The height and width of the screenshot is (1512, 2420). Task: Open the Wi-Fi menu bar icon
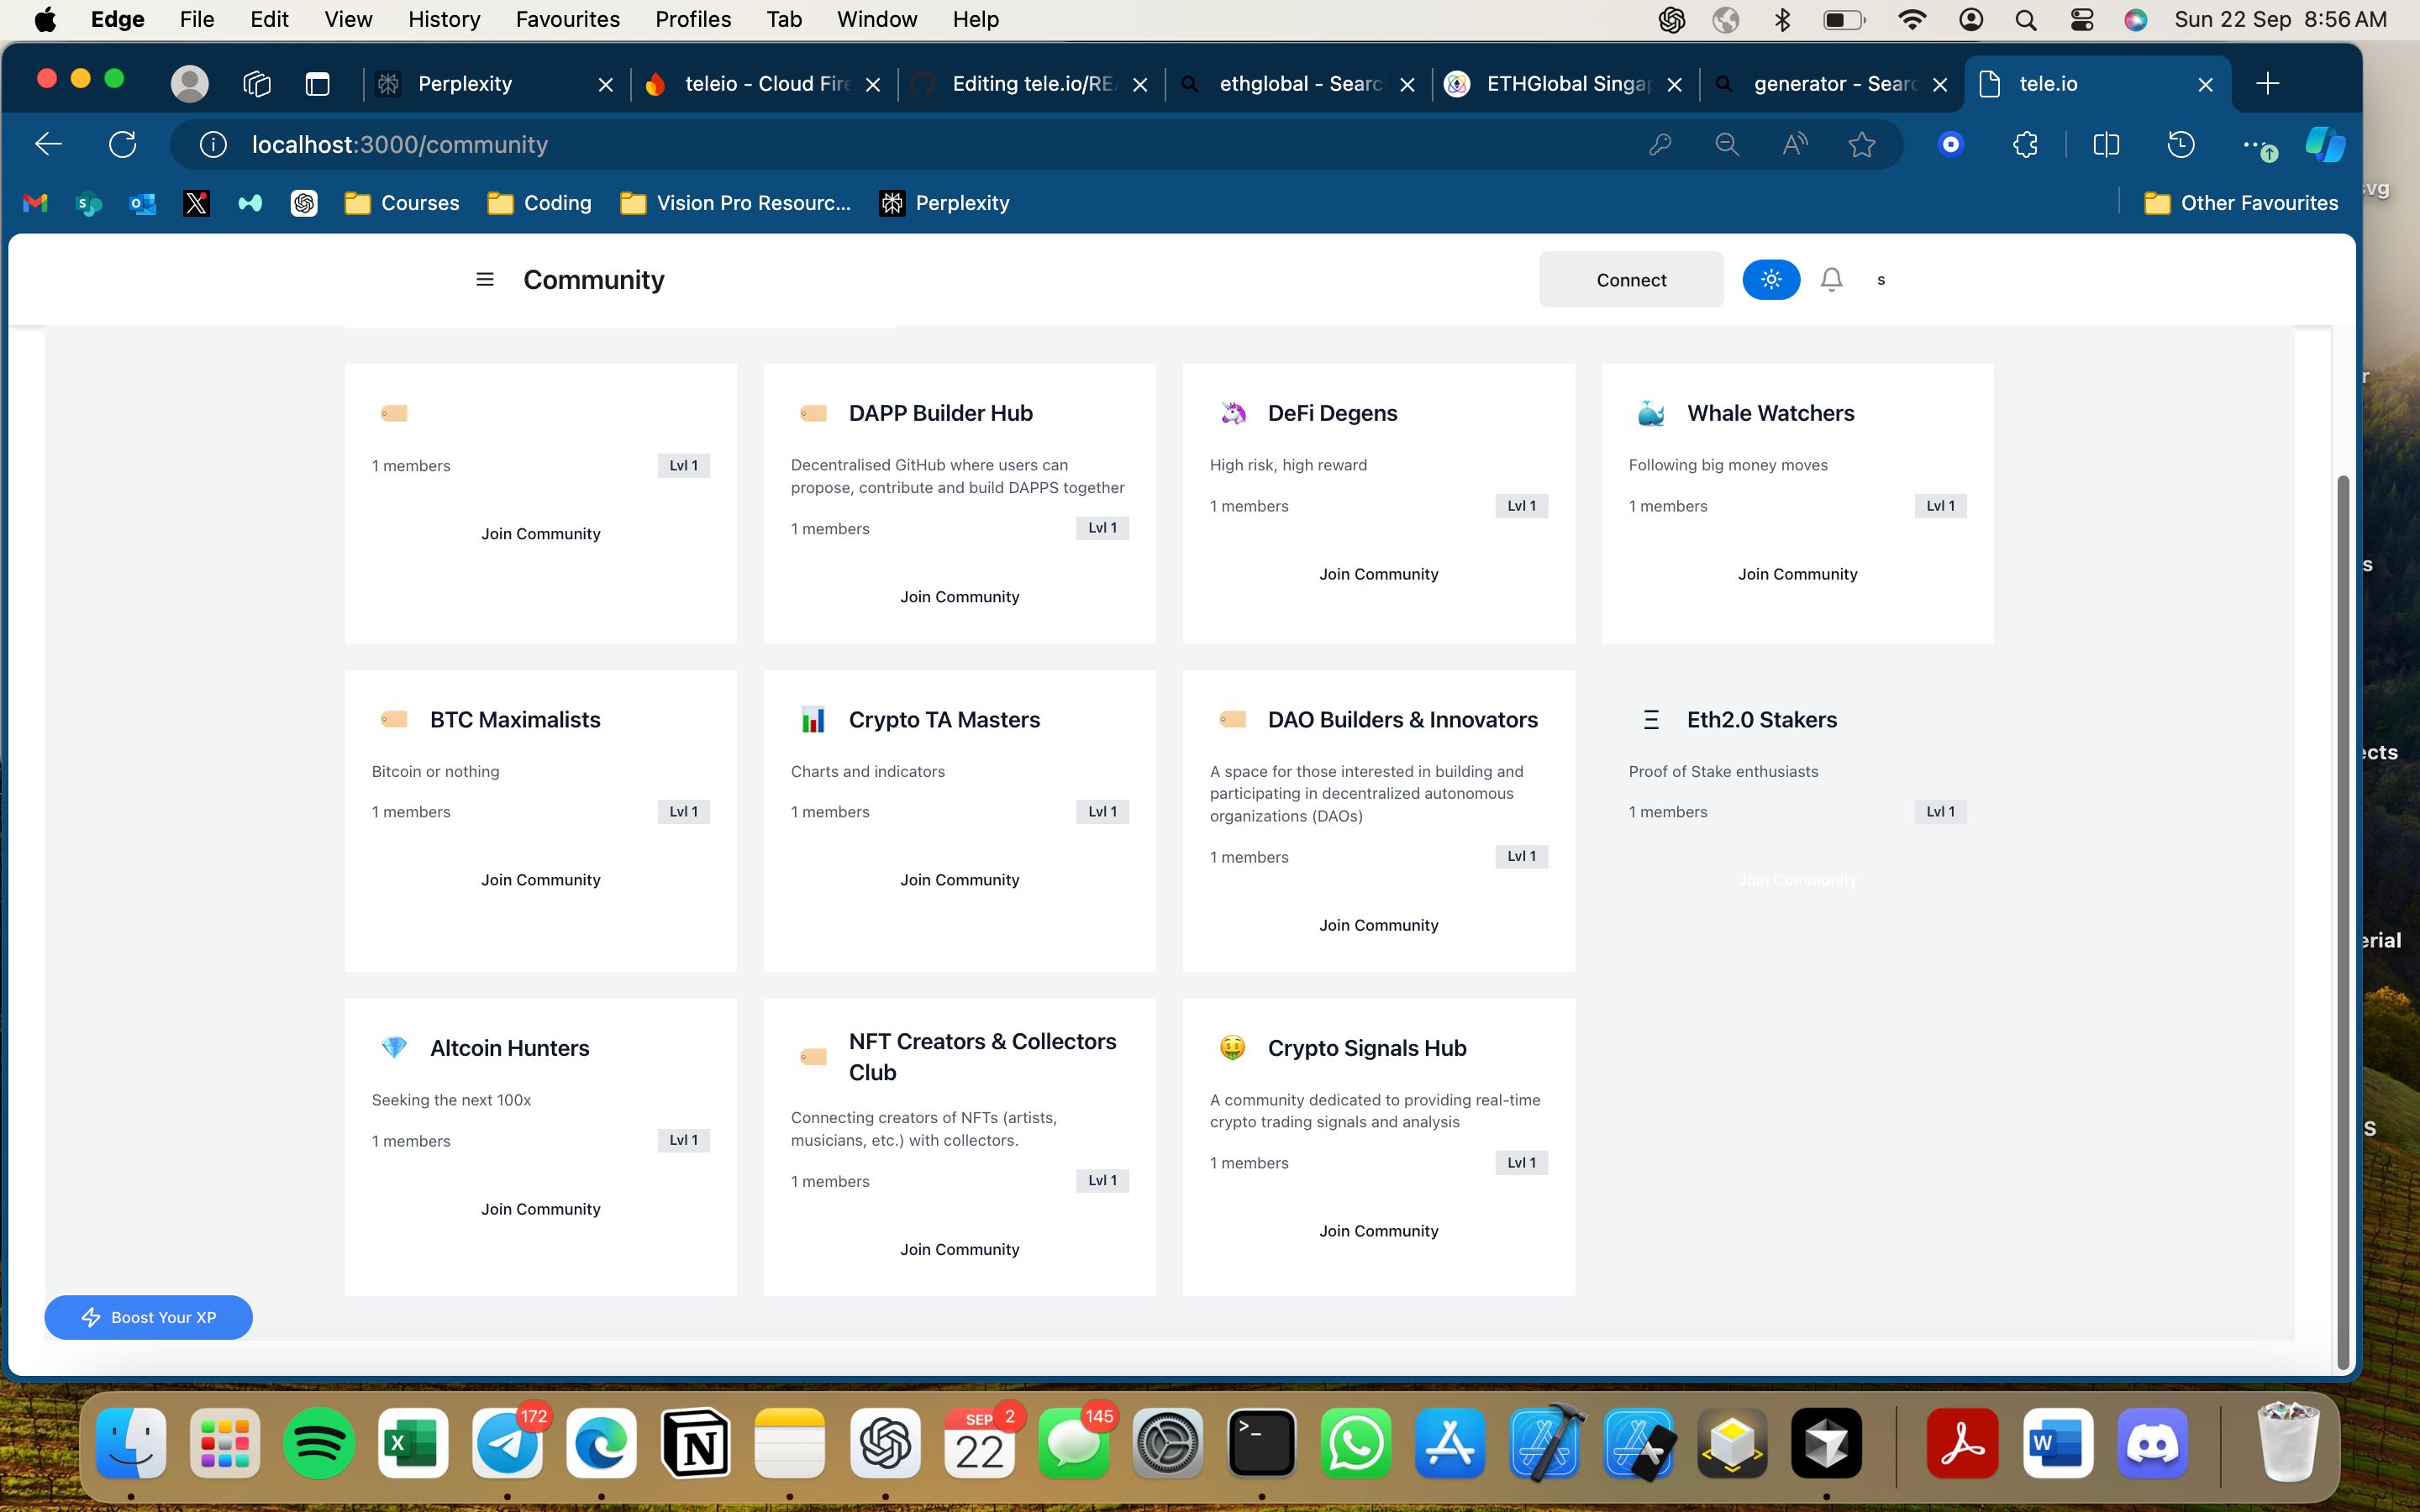1910,19
